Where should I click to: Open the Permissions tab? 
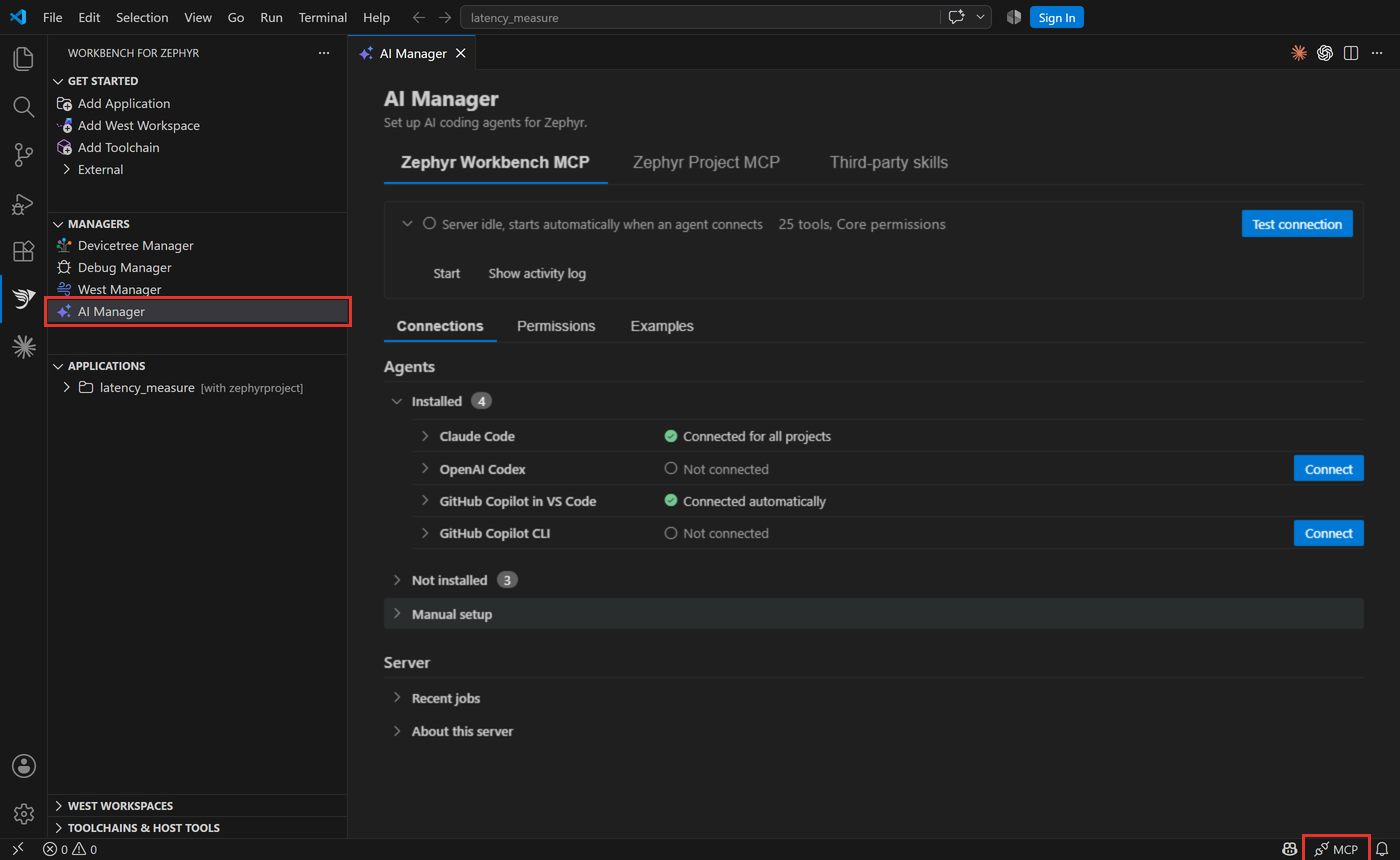pyautogui.click(x=556, y=326)
